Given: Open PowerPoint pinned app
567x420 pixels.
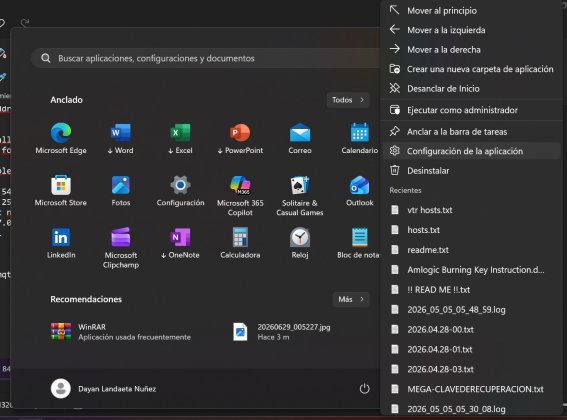Looking at the screenshot, I should pos(240,138).
